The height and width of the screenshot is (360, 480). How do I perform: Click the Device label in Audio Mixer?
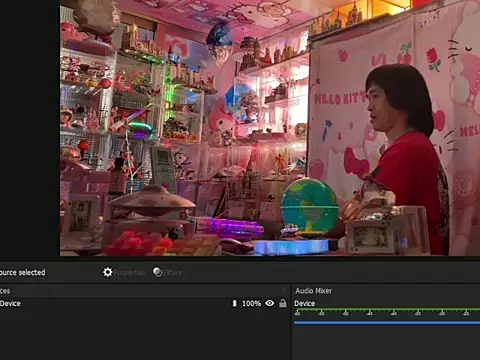(305, 303)
